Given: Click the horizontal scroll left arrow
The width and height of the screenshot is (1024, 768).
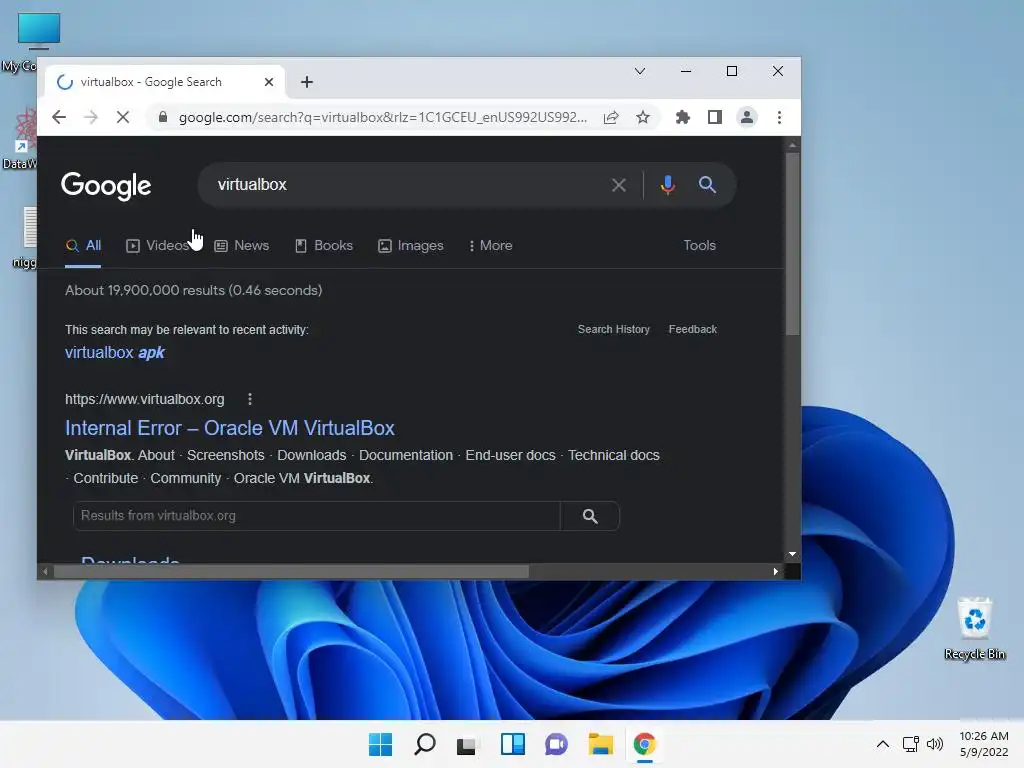Looking at the screenshot, I should 44,572.
